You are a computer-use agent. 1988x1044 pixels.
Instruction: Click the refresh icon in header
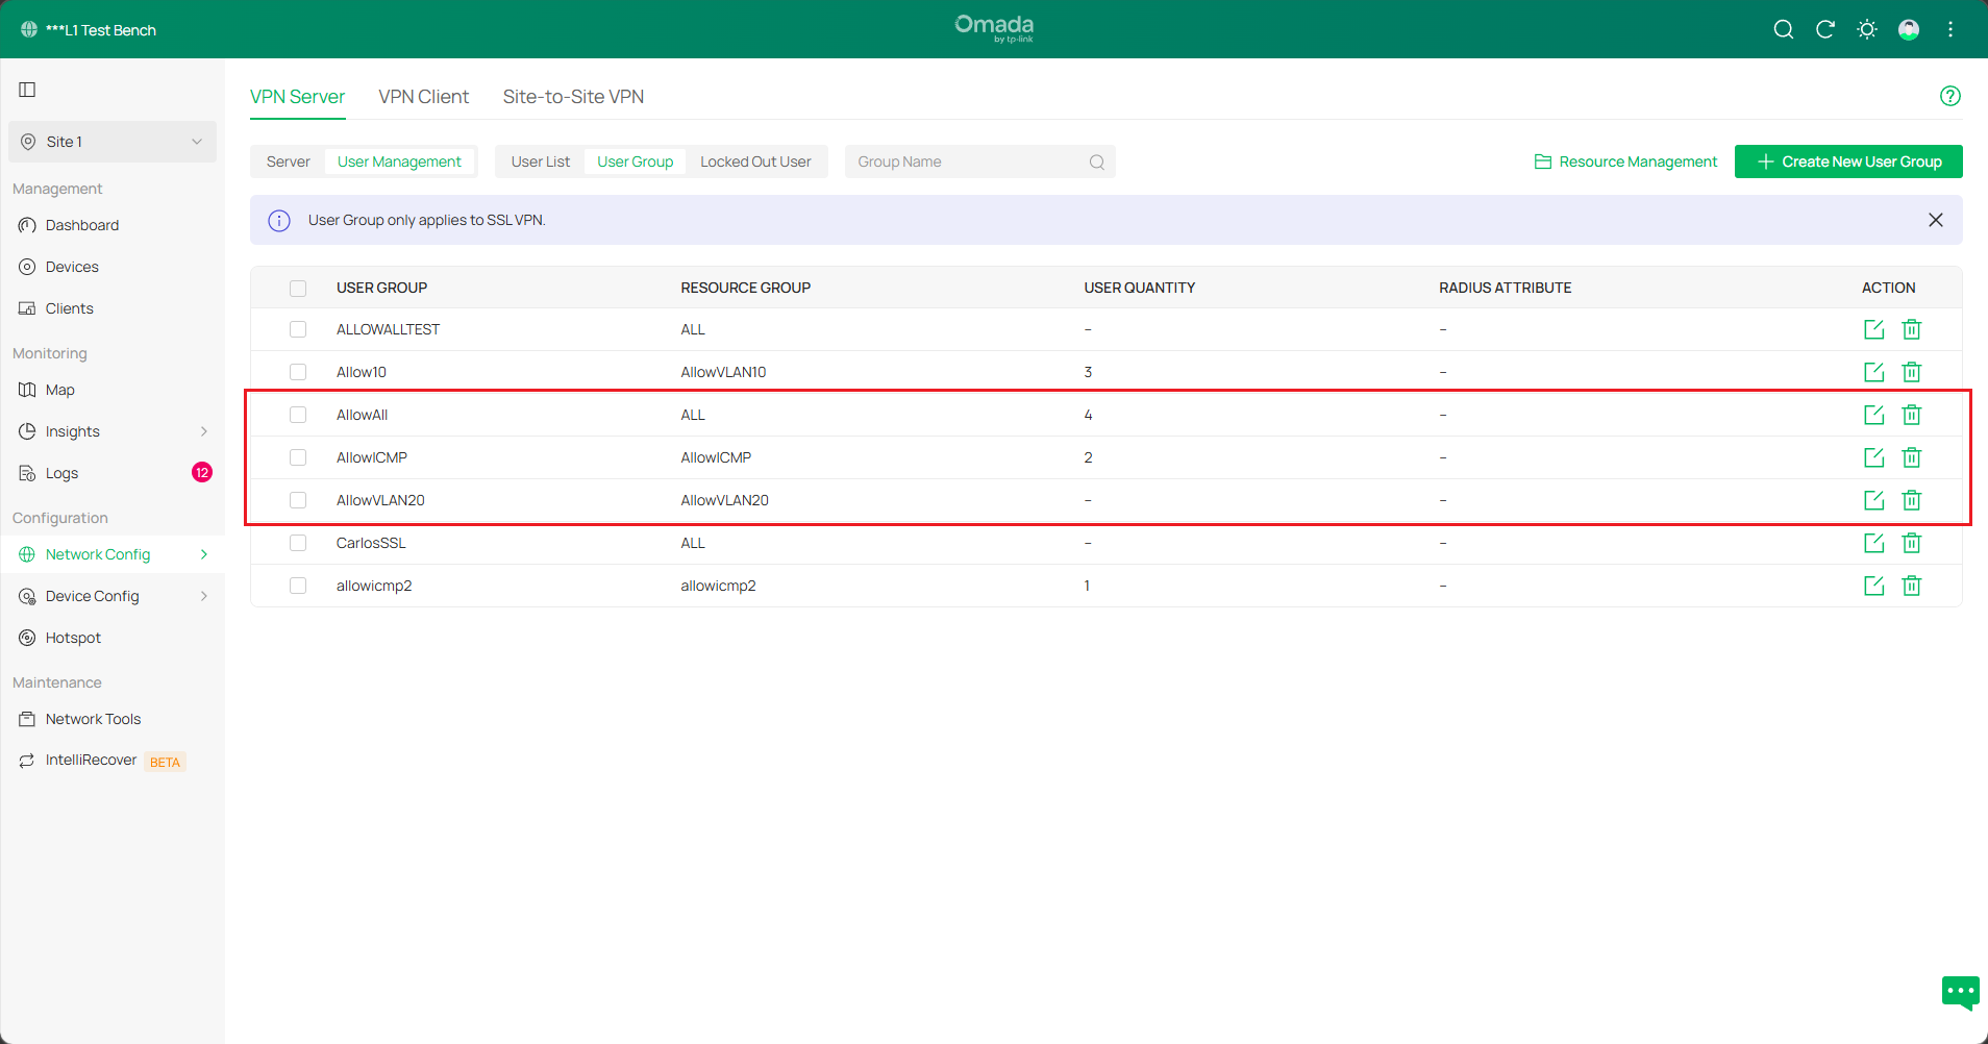pyautogui.click(x=1825, y=29)
